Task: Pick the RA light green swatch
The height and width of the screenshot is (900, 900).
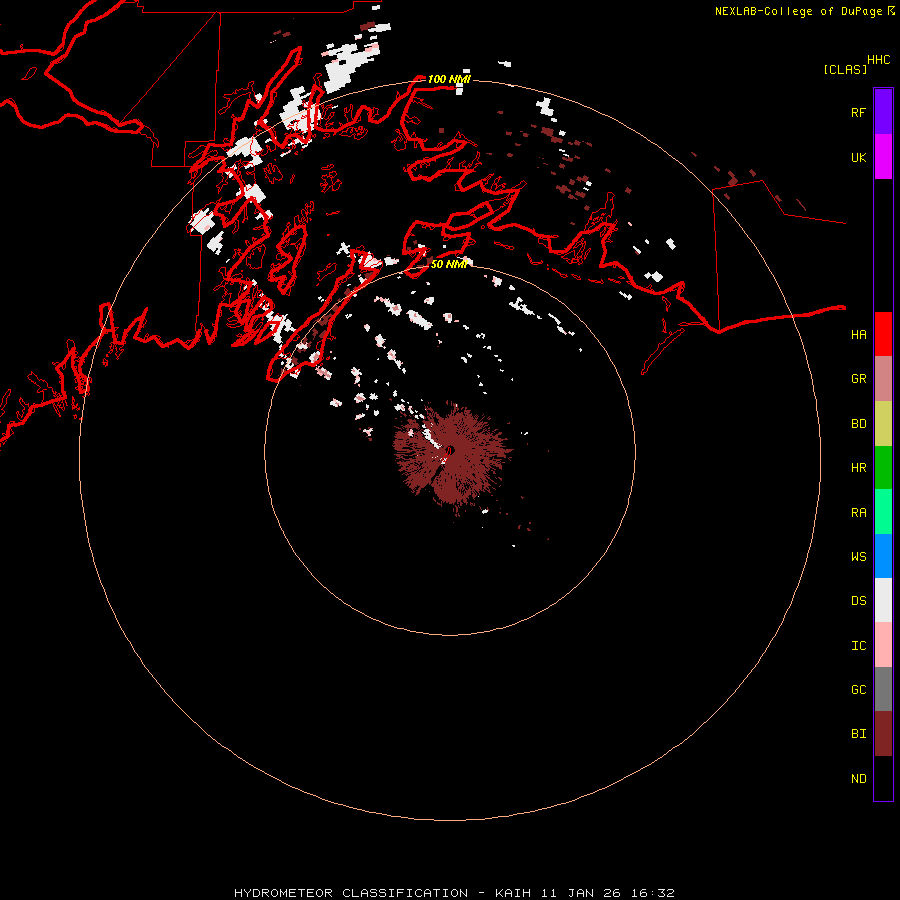Action: 883,512
